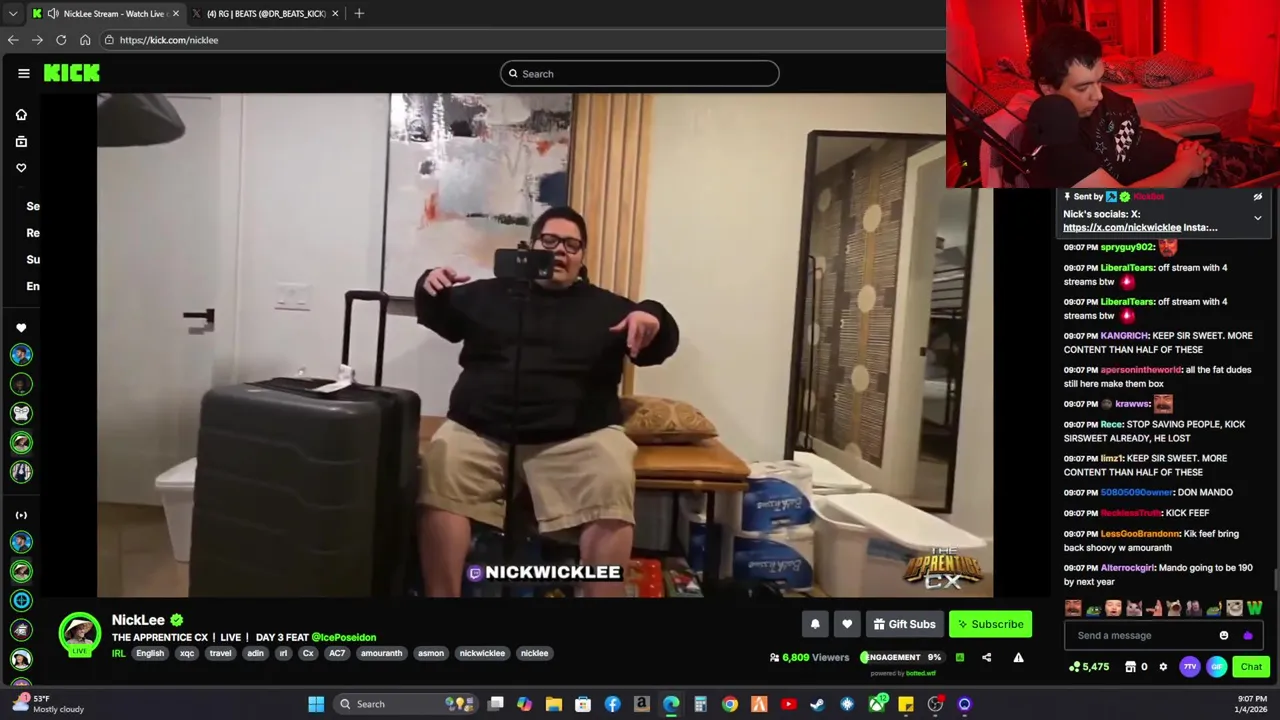This screenshot has width=1280, height=720.
Task: Click the green W emote in quick emote row
Action: 1254,608
